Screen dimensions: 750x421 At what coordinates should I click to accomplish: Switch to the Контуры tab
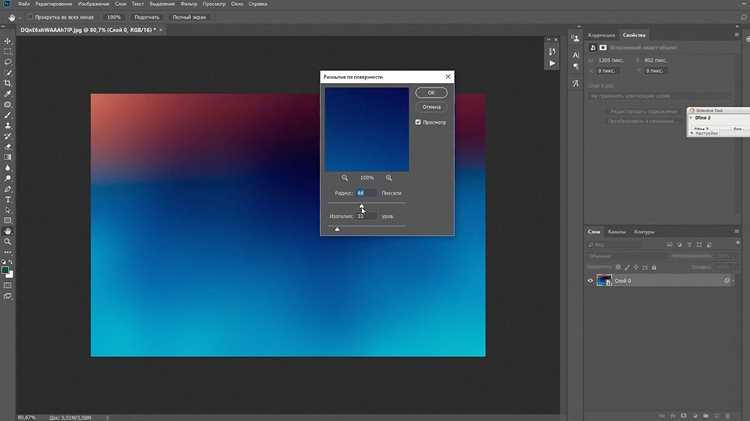coord(644,232)
